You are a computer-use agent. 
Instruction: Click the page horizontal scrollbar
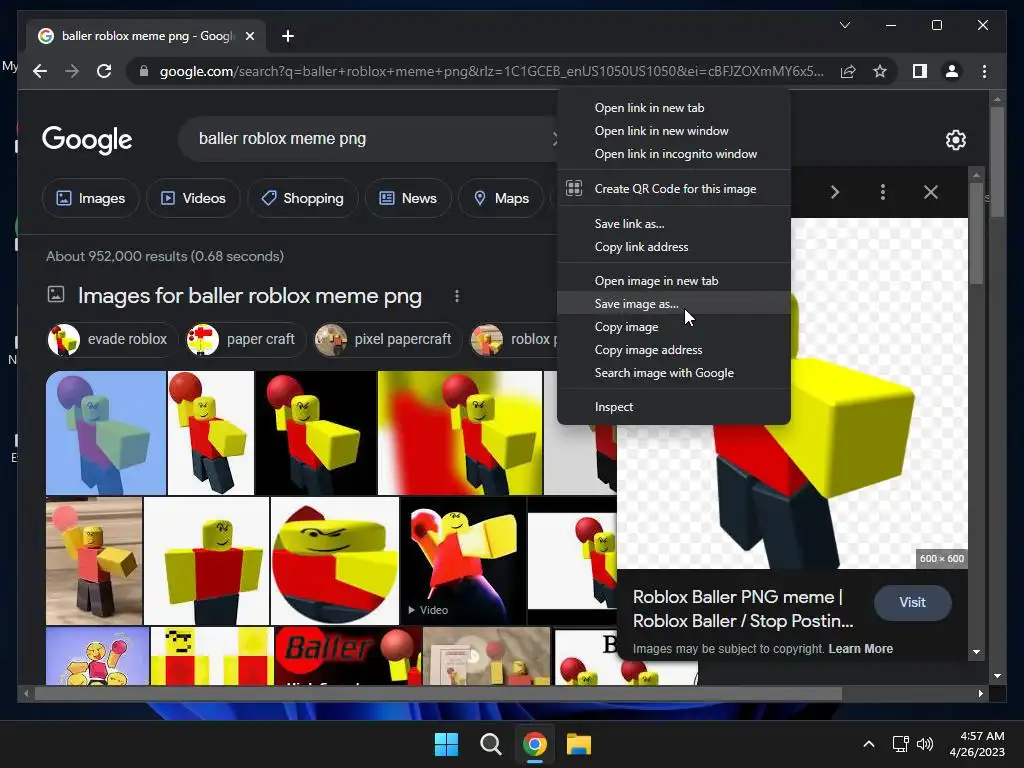click(438, 694)
